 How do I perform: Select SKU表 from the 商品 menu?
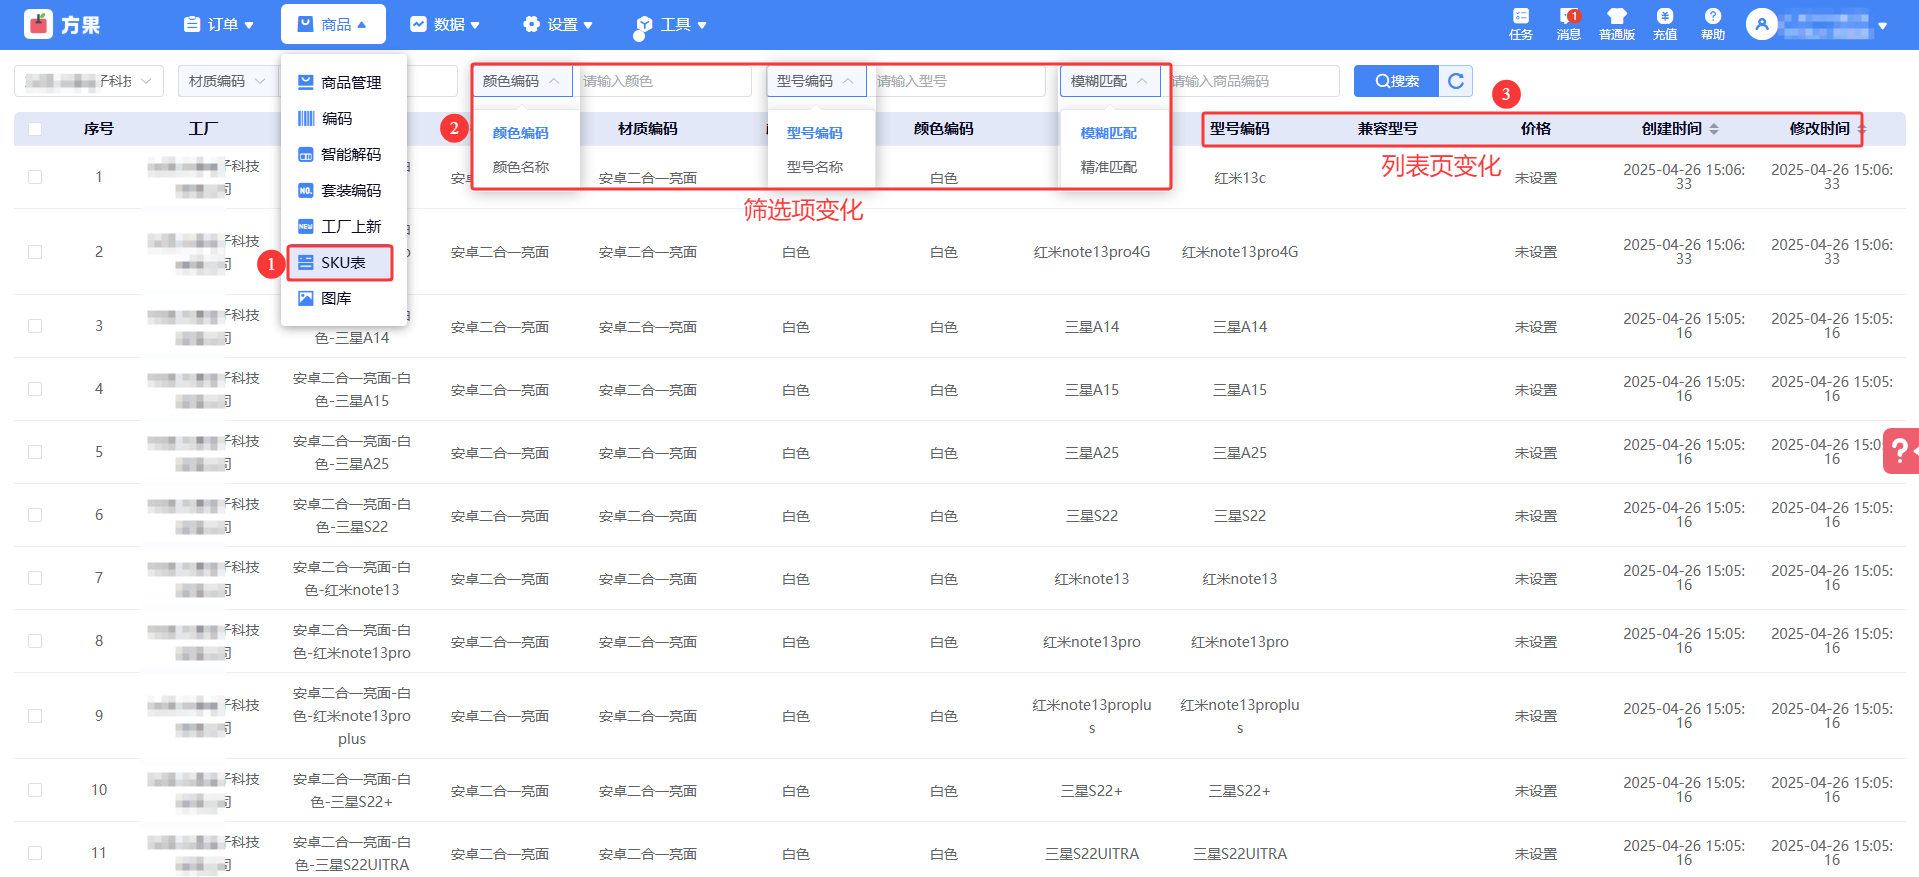point(342,262)
